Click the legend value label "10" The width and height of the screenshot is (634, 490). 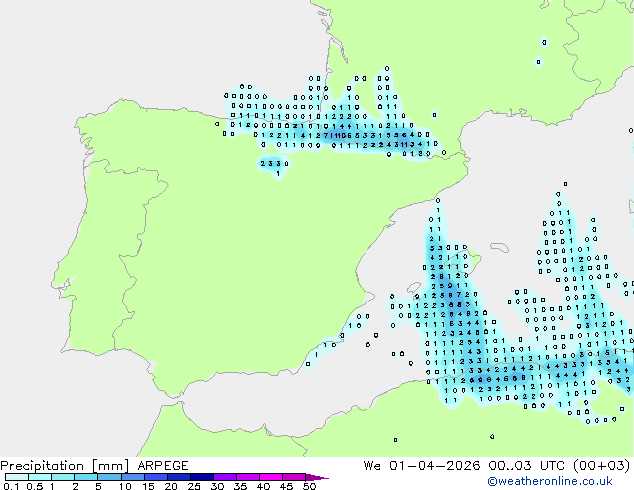coord(125,486)
